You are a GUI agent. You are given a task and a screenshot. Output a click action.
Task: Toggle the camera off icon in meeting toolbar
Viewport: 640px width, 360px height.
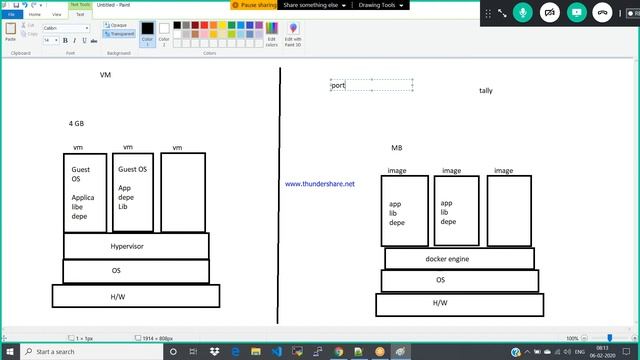[550, 13]
